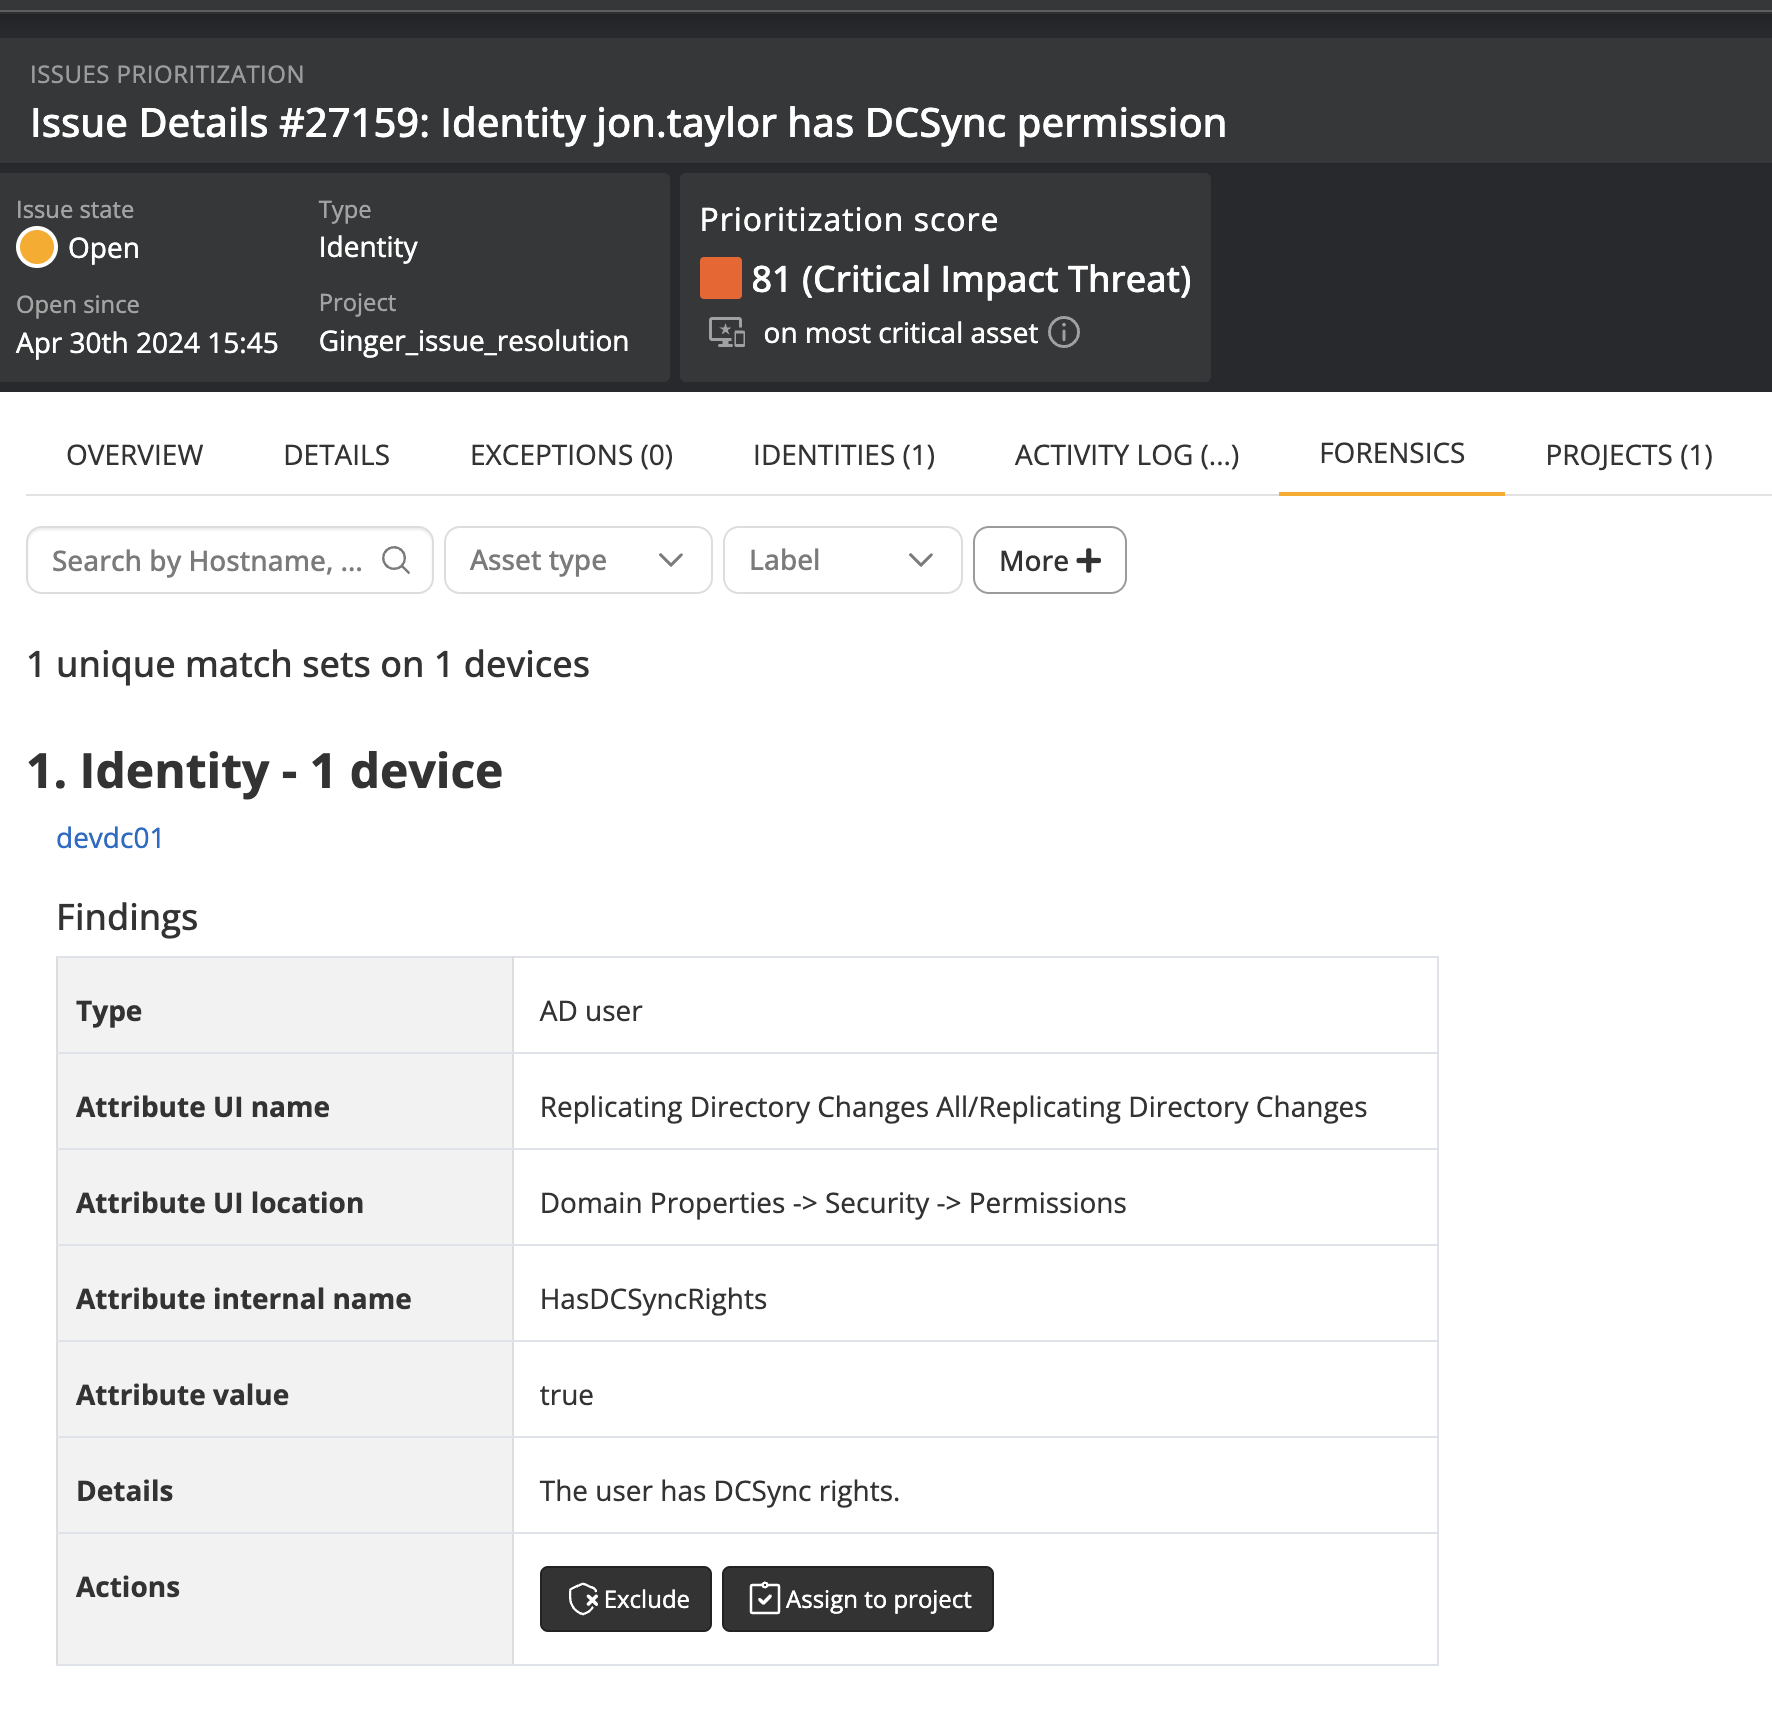The image size is (1772, 1720).
Task: Open the Details tab
Action: click(336, 455)
